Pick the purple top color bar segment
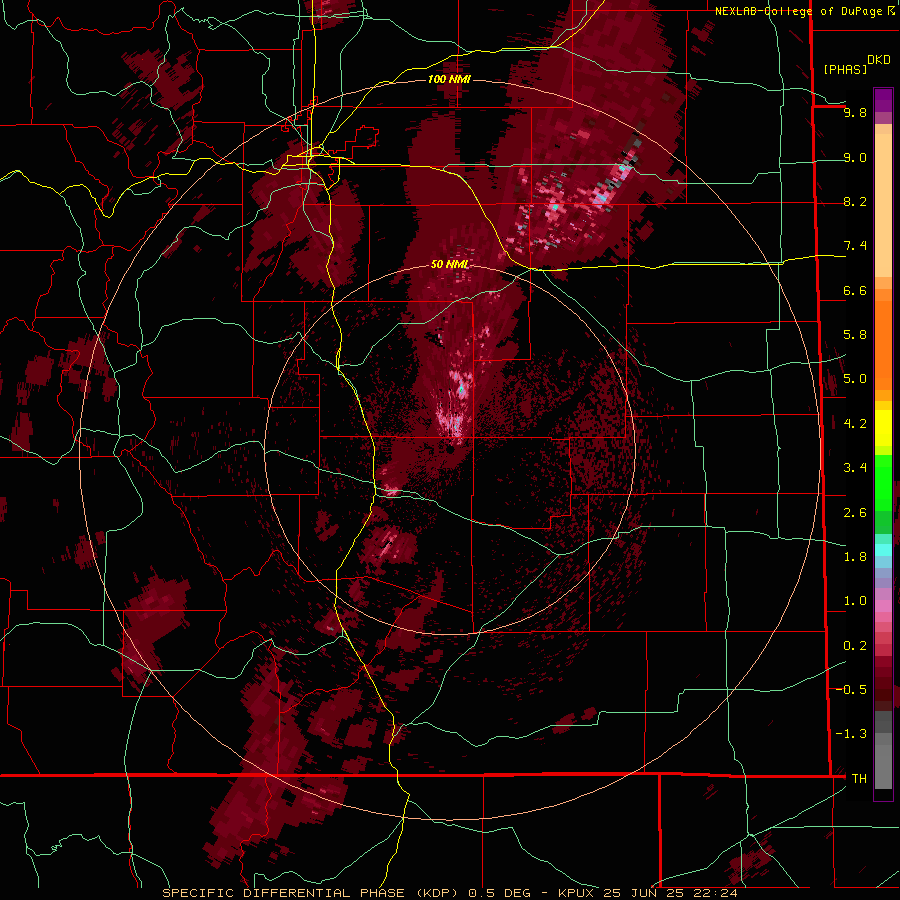This screenshot has width=900, height=900. 883,100
